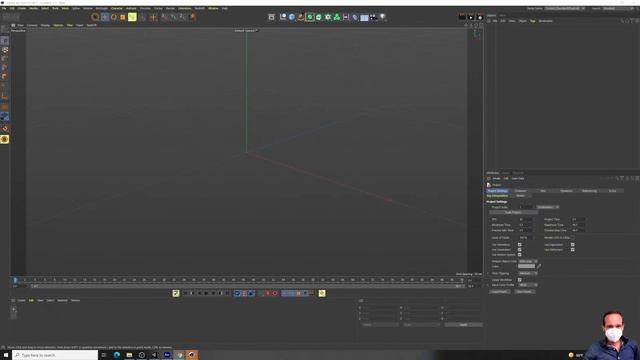Click the green Volume Builder icon
Image resolution: width=640 pixels, height=360 pixels.
[x=337, y=17]
